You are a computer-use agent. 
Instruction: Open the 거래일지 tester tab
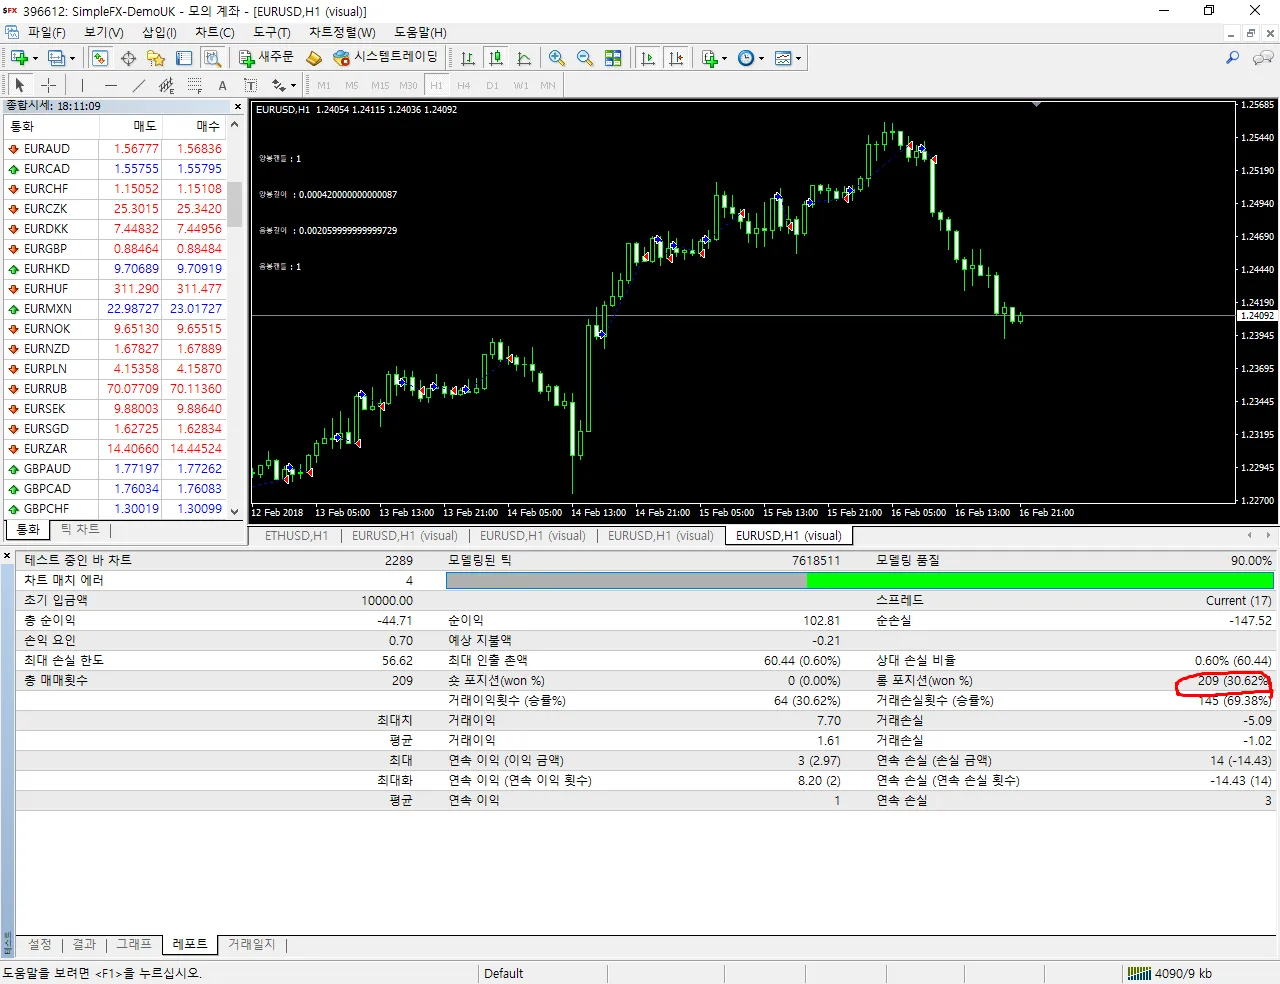pyautogui.click(x=251, y=944)
